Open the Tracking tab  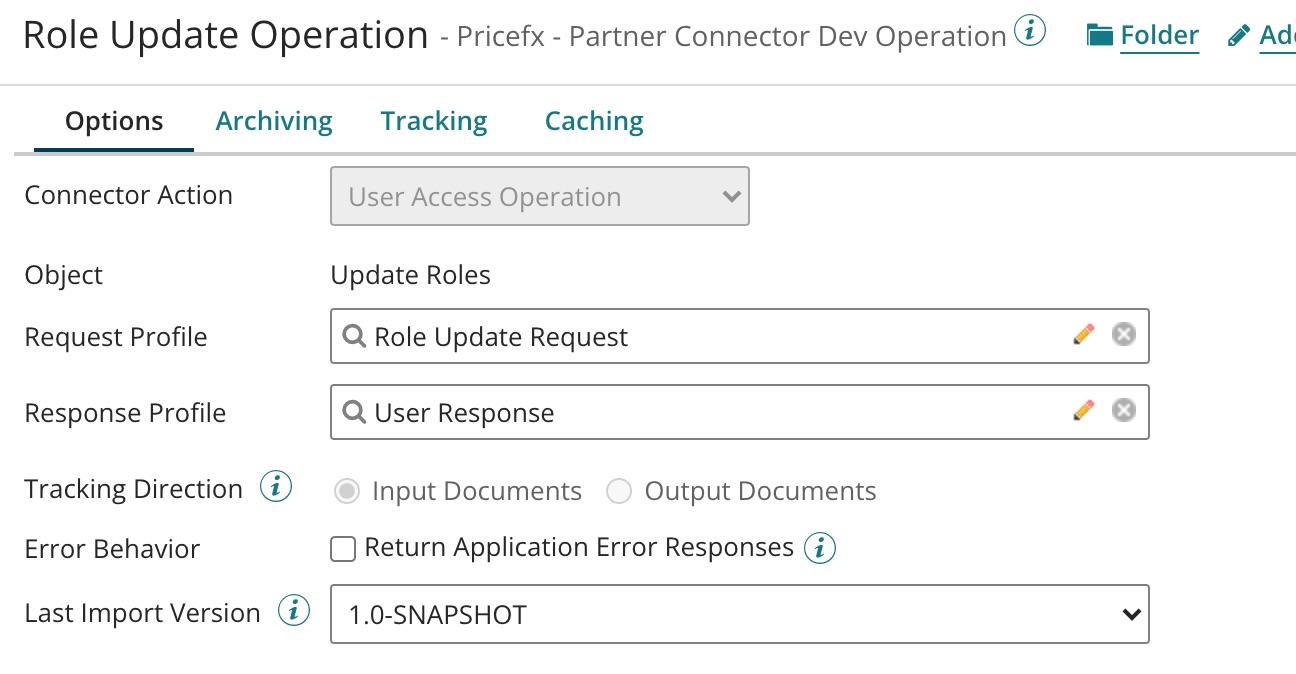tap(434, 121)
